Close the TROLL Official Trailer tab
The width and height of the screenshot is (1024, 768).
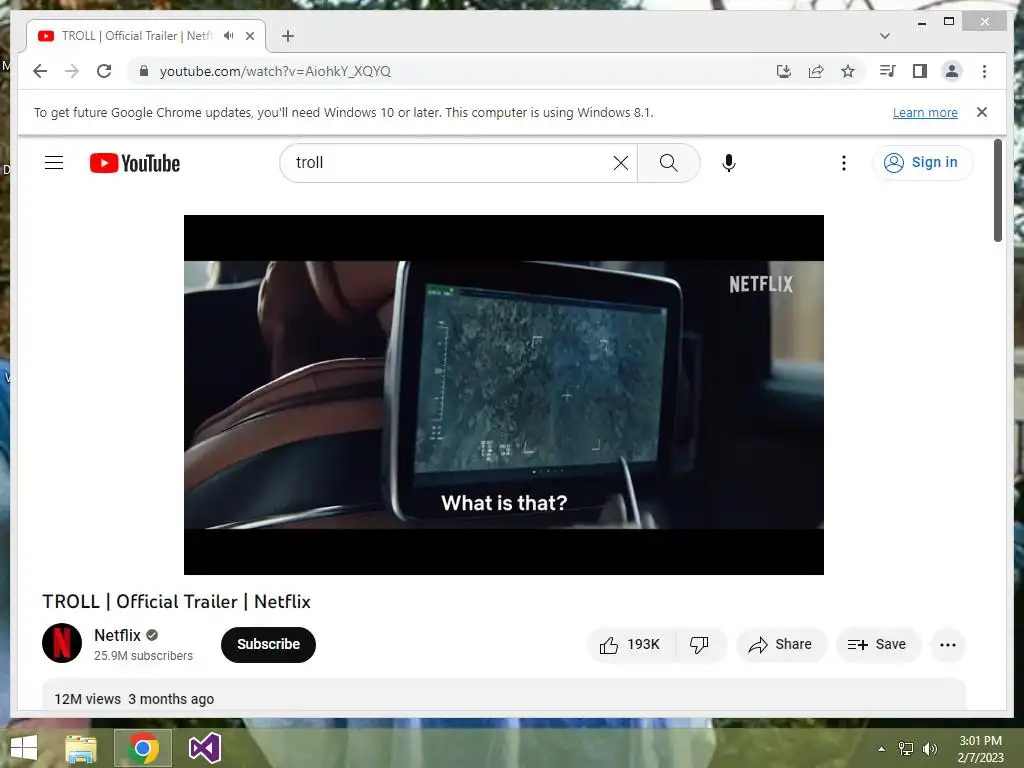coord(249,36)
